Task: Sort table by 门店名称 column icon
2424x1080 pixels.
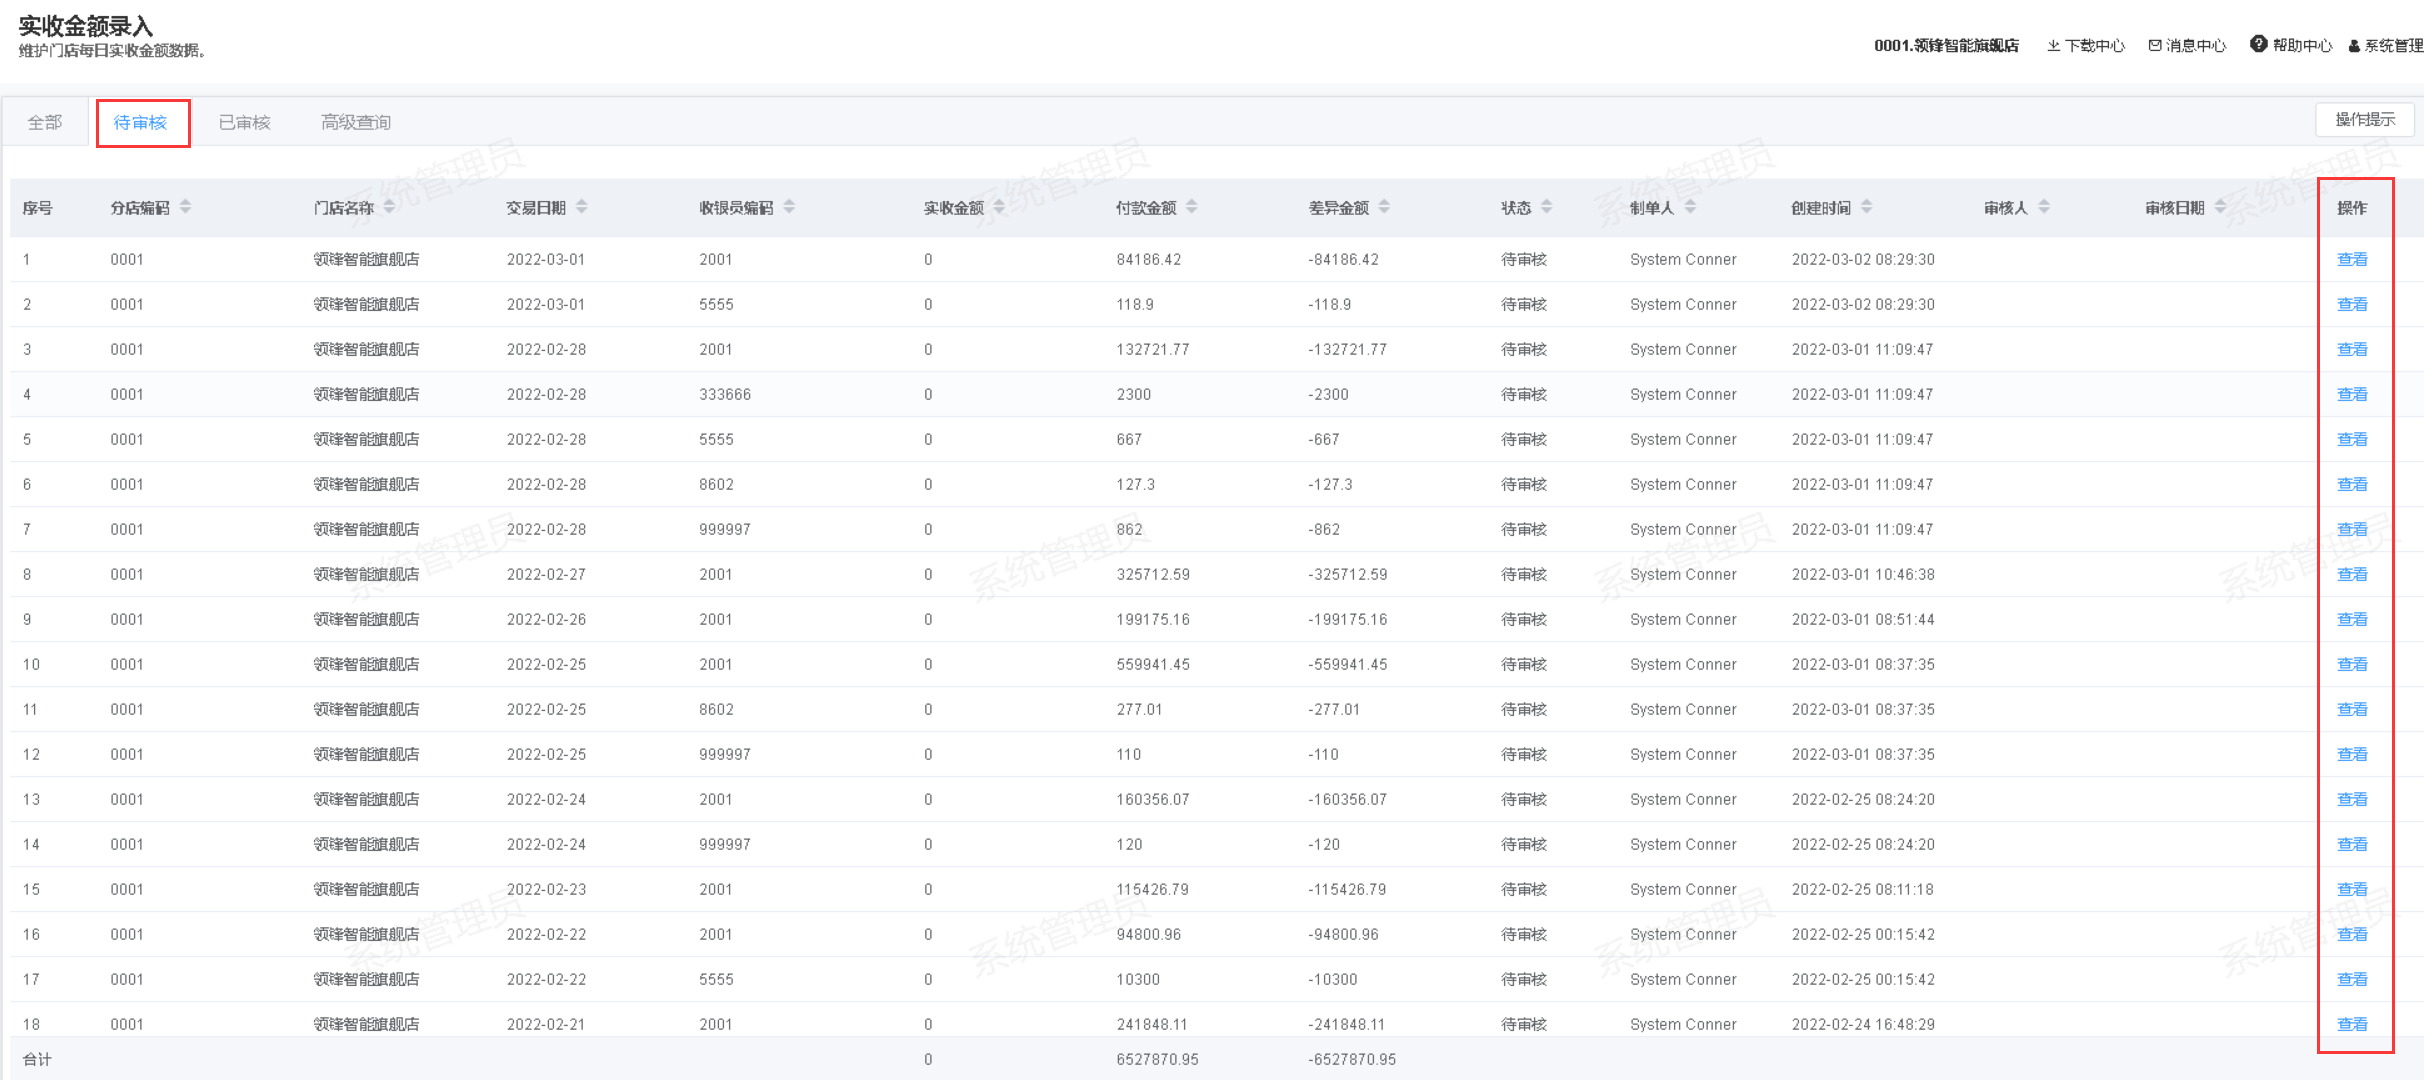Action: point(389,207)
